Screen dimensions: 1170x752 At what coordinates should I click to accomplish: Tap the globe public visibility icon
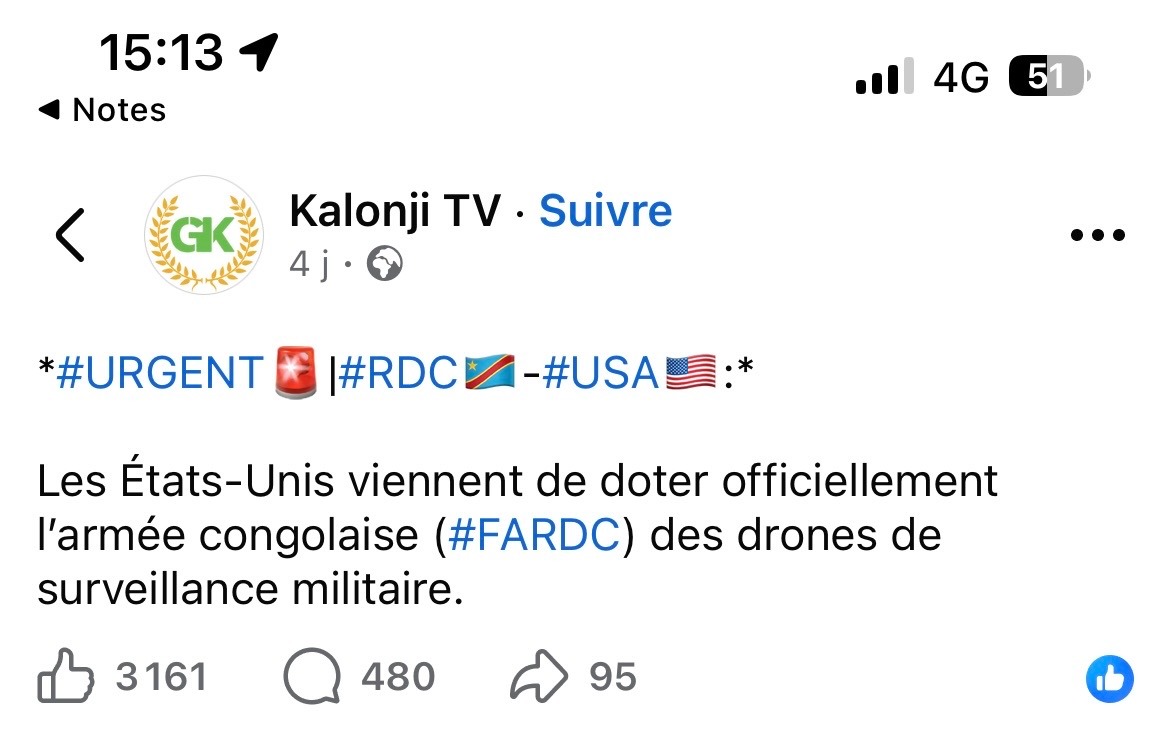pyautogui.click(x=385, y=265)
